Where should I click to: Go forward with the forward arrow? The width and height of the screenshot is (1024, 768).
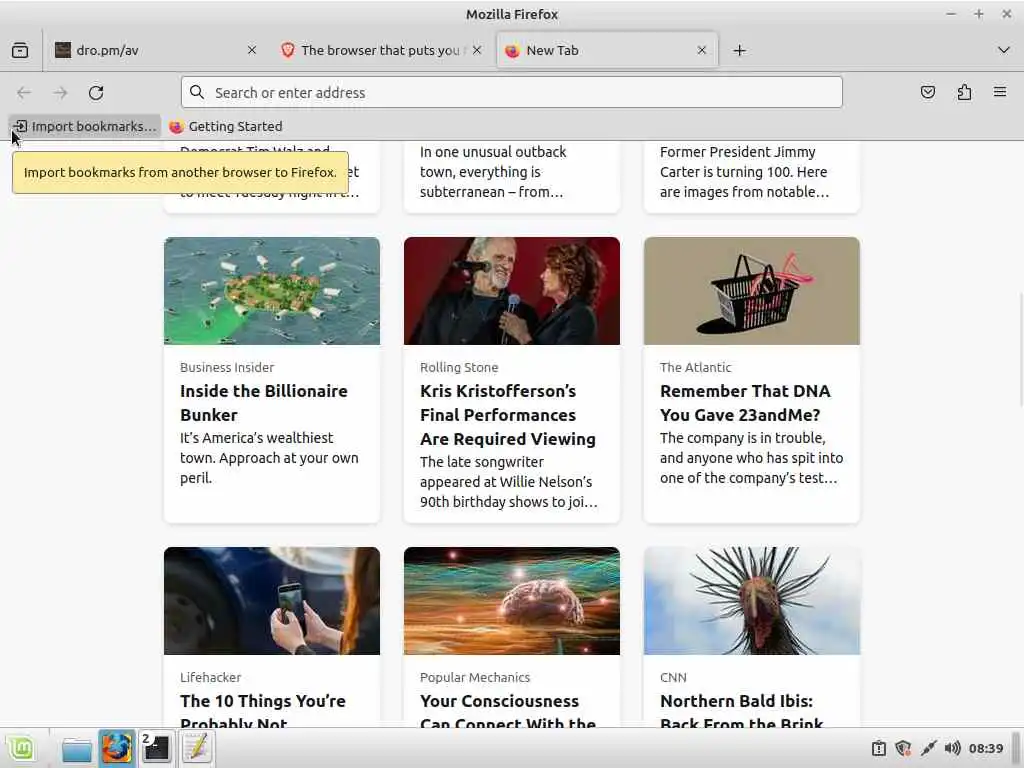tap(61, 93)
